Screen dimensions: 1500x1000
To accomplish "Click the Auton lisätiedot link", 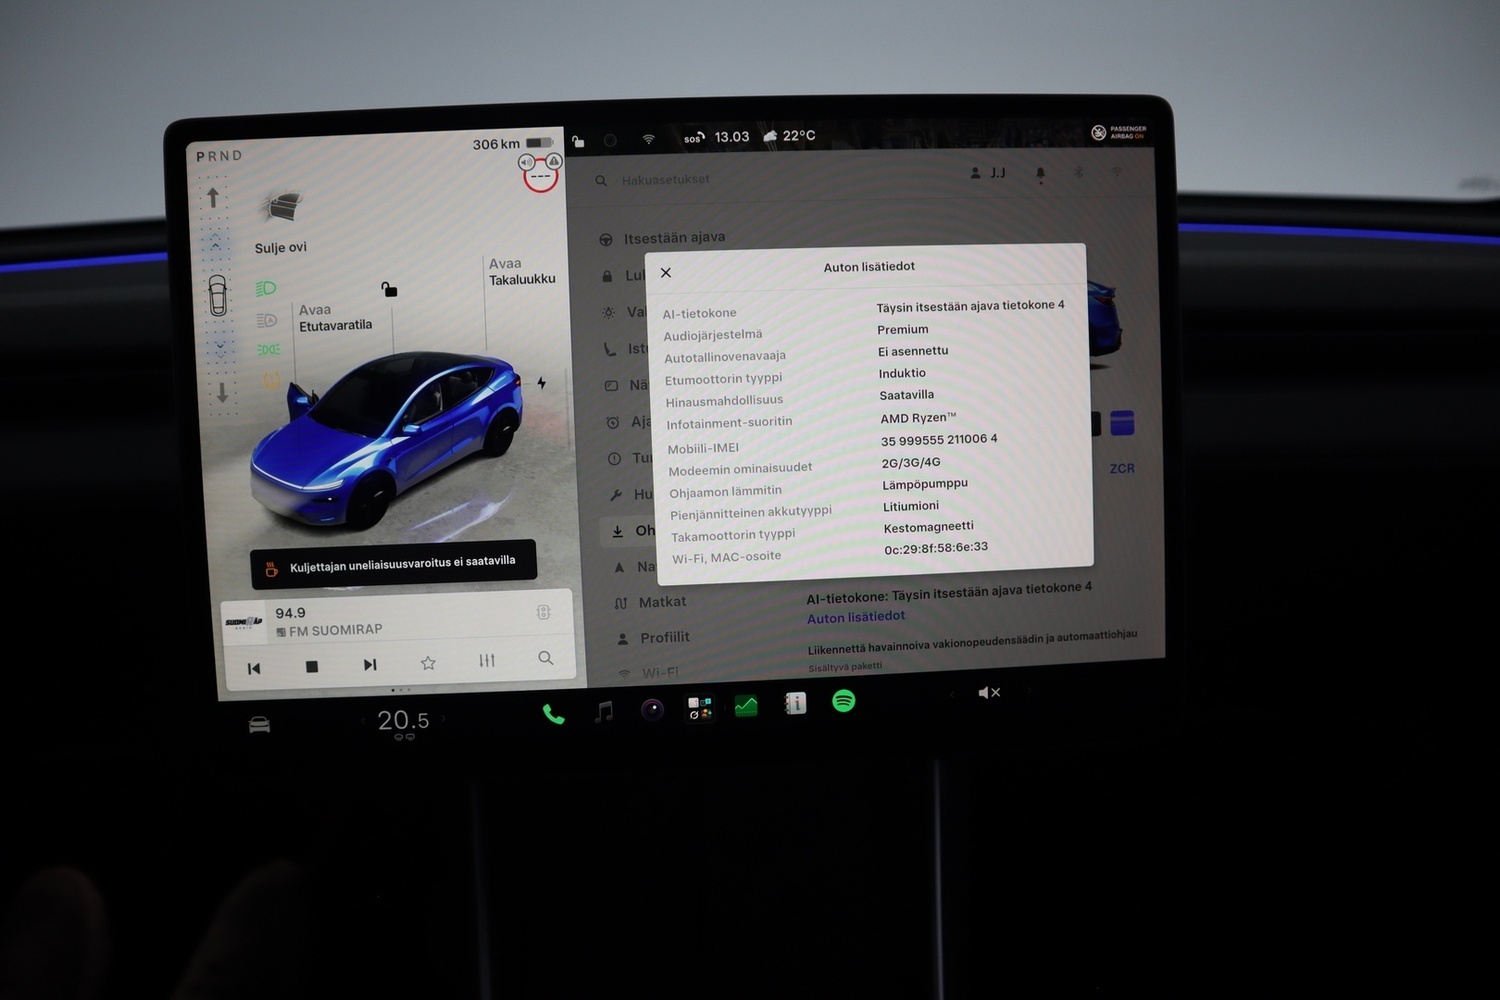I will [x=856, y=617].
